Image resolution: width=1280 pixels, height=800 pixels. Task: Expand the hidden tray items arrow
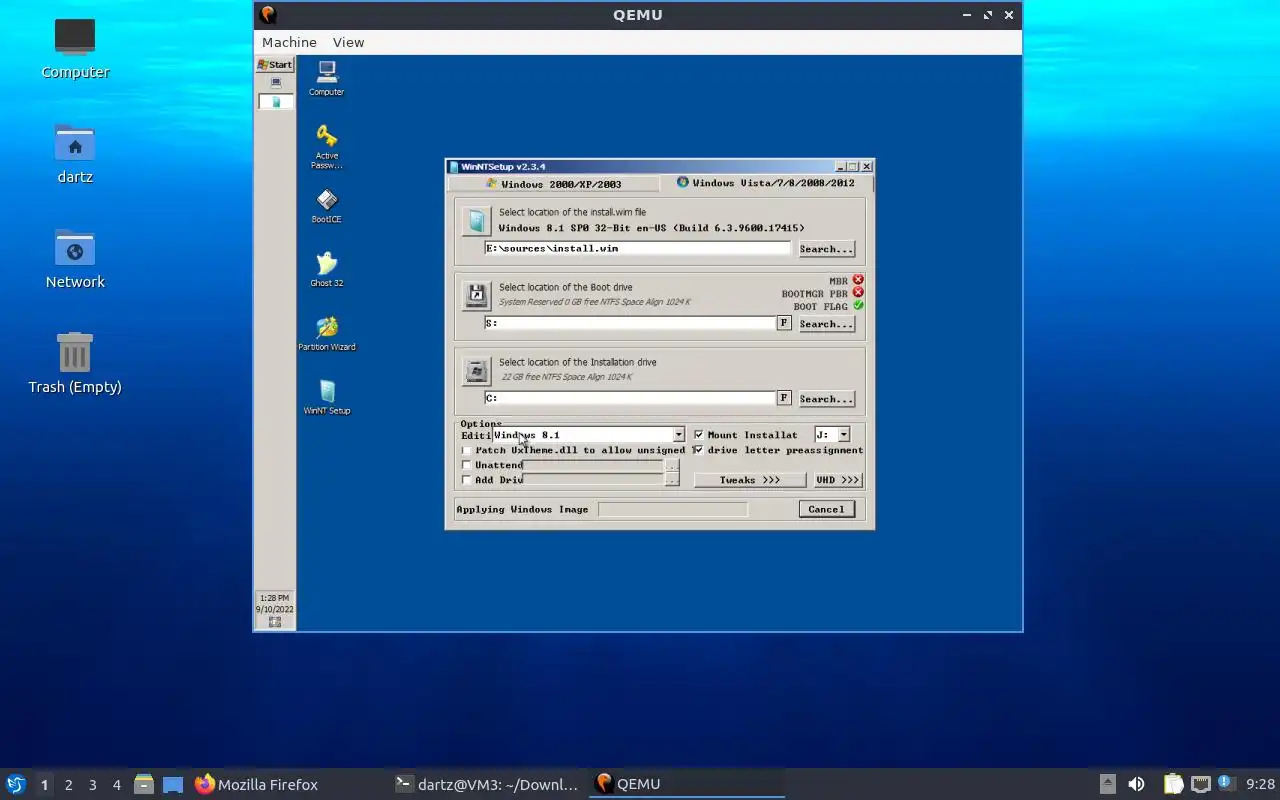(x=1108, y=784)
